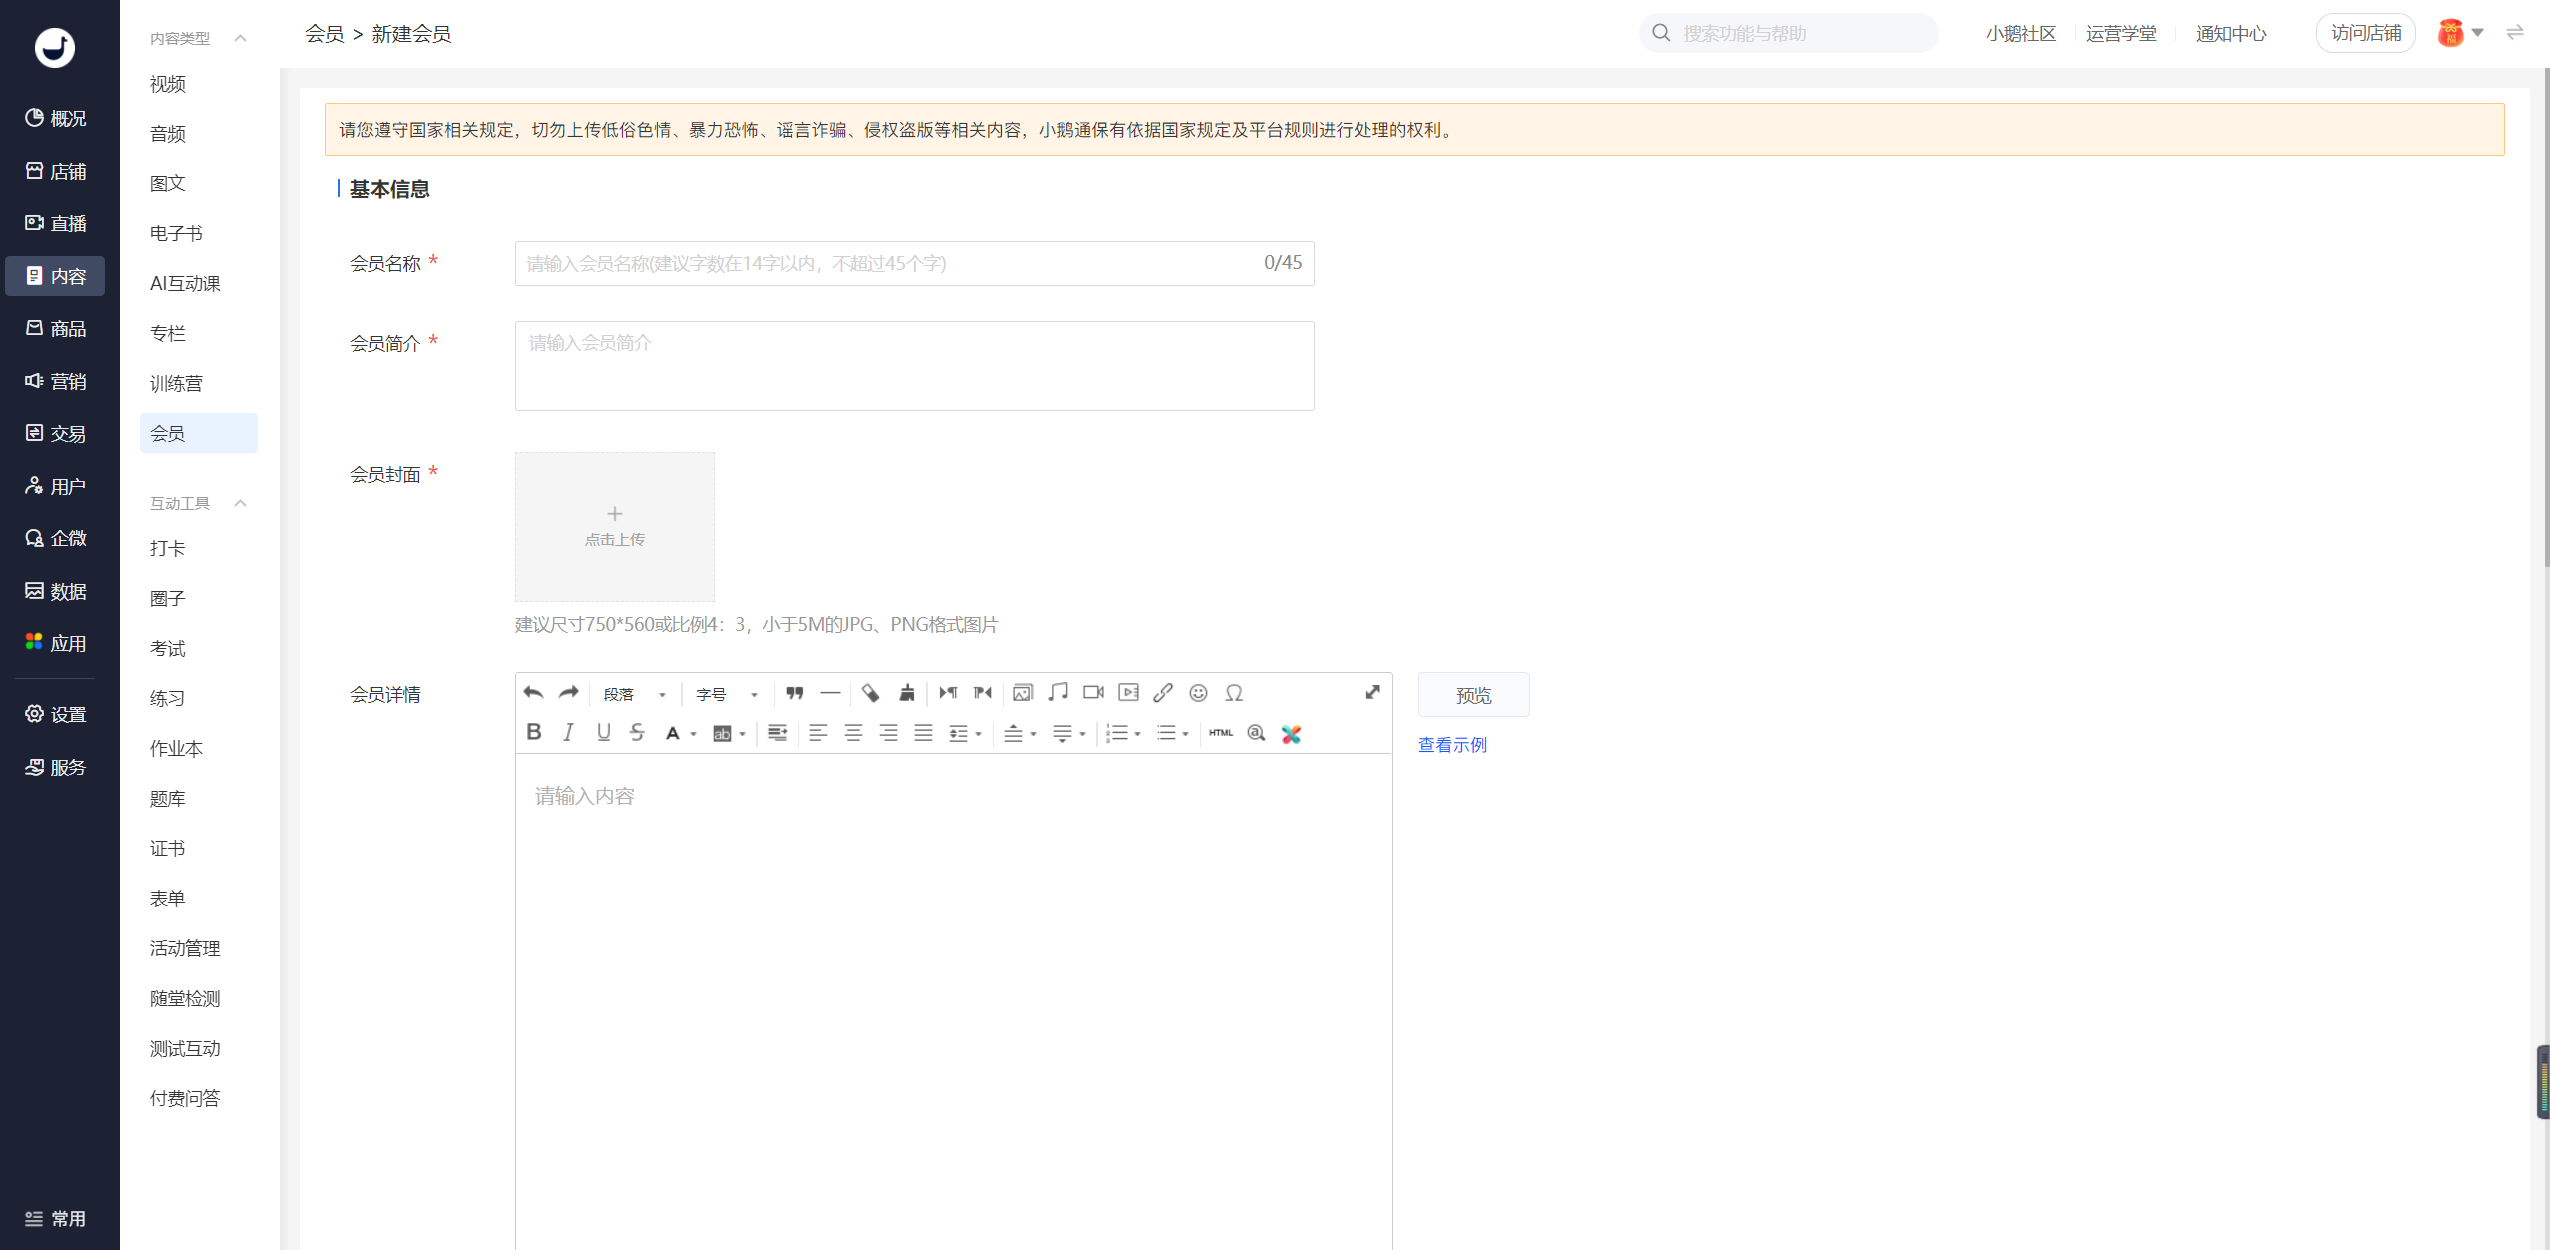Click the 预览 preview button
Viewport: 2550px width, 1250px height.
[1473, 695]
